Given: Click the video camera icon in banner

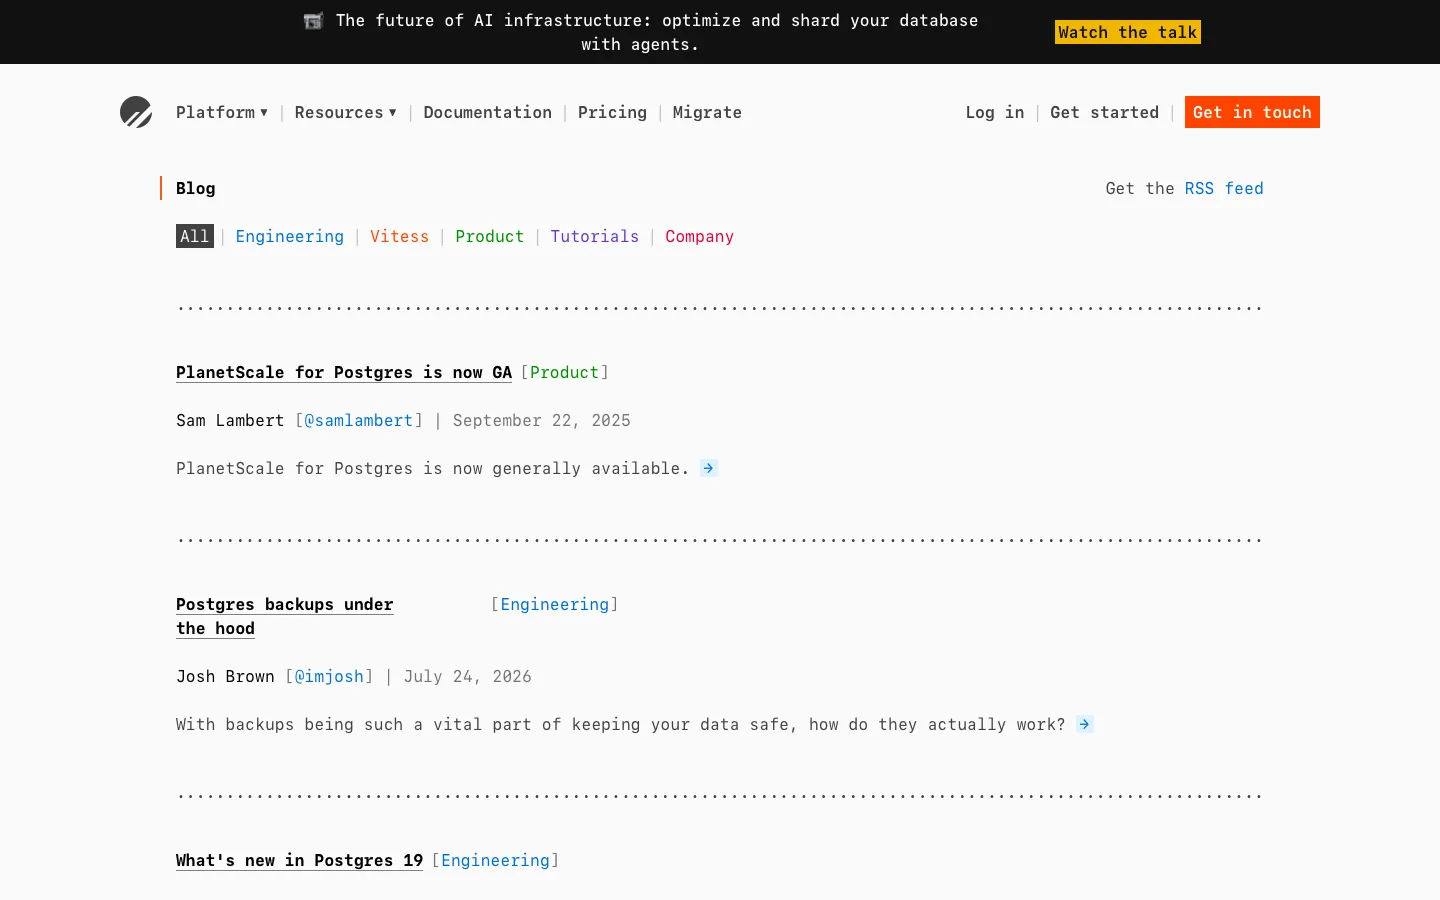Looking at the screenshot, I should pyautogui.click(x=313, y=21).
